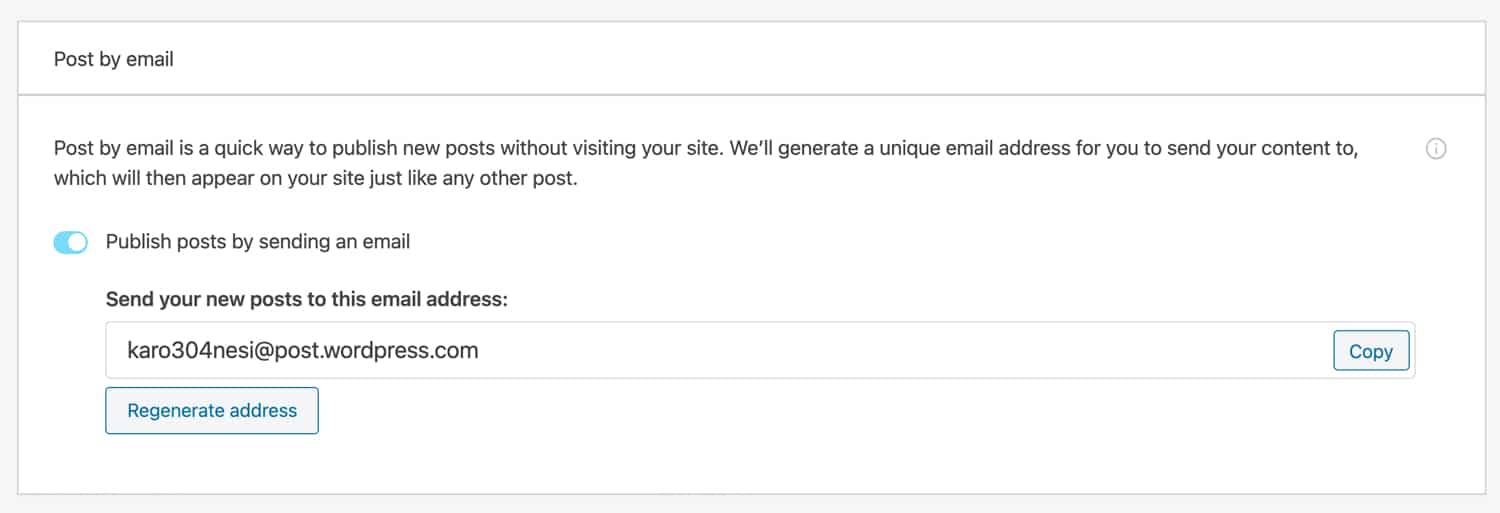This screenshot has width=1500, height=513.
Task: Click the karo304nesi@post.wordpress.com address text
Action: click(303, 351)
